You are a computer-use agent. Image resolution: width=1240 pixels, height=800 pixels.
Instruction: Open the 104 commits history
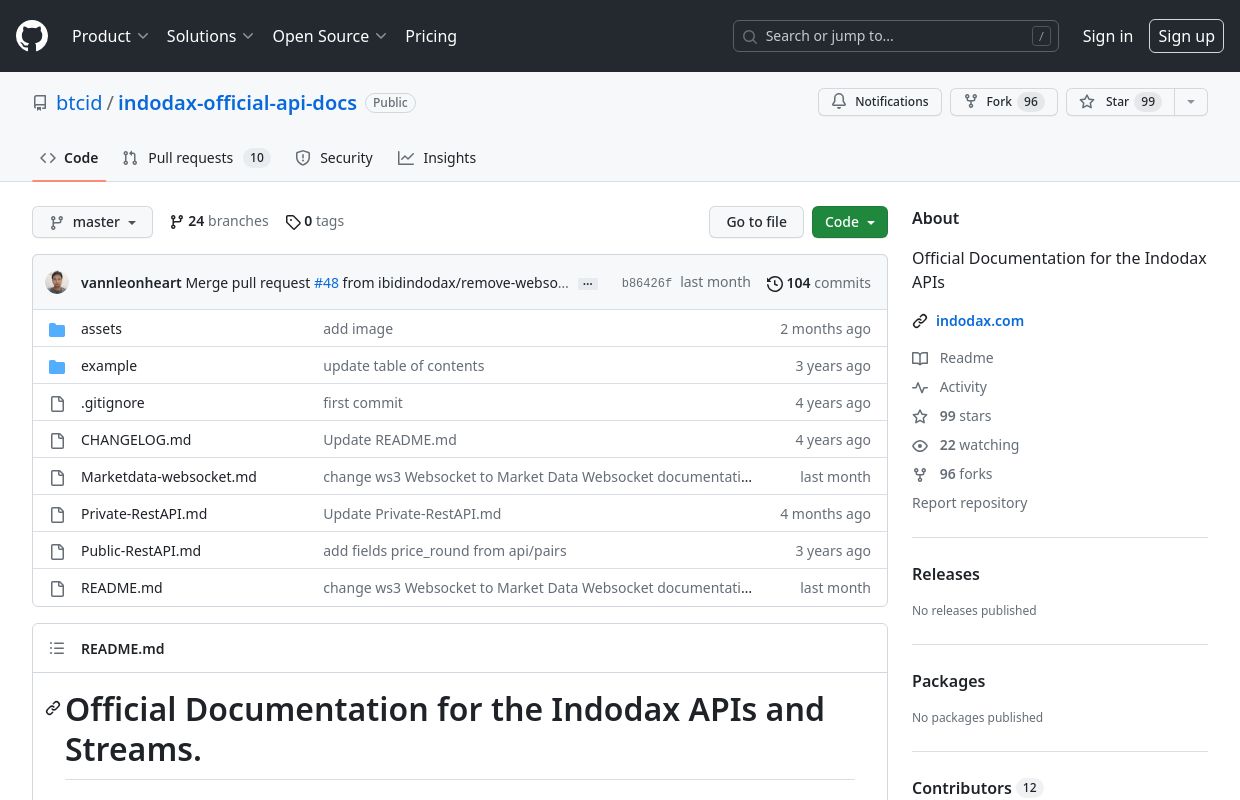tap(819, 283)
